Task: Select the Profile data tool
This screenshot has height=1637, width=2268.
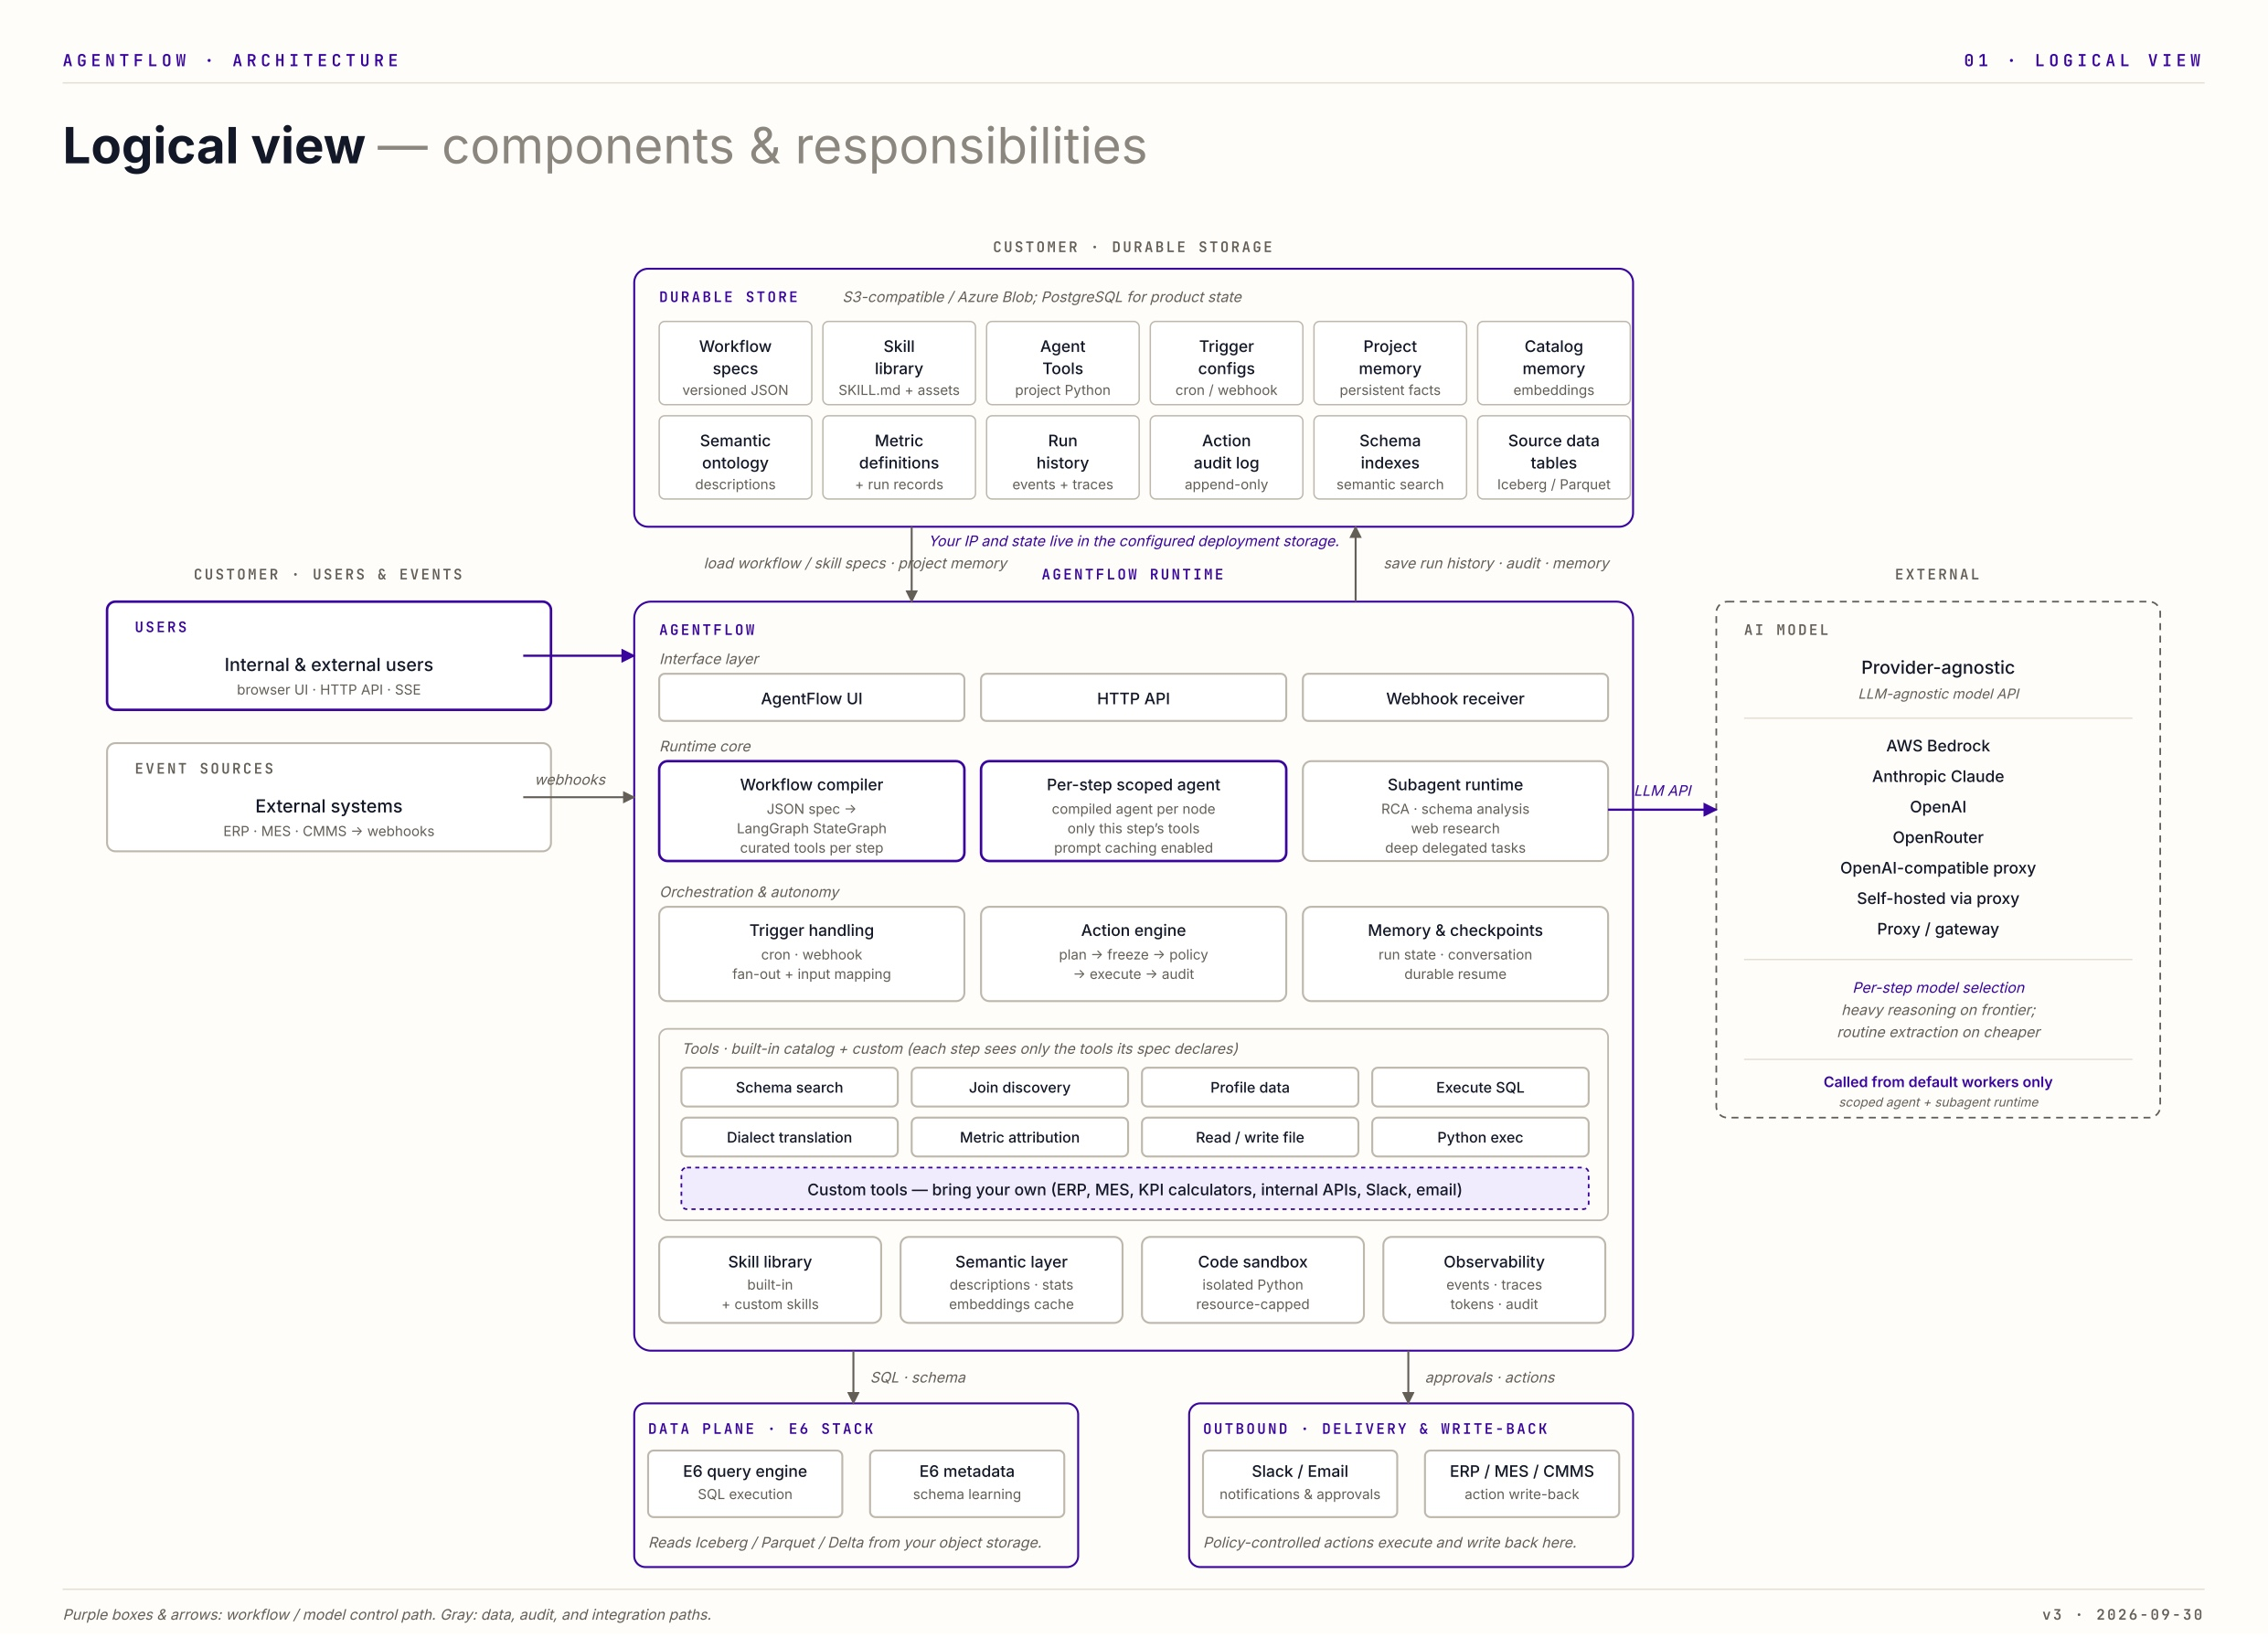Action: tap(1249, 1087)
